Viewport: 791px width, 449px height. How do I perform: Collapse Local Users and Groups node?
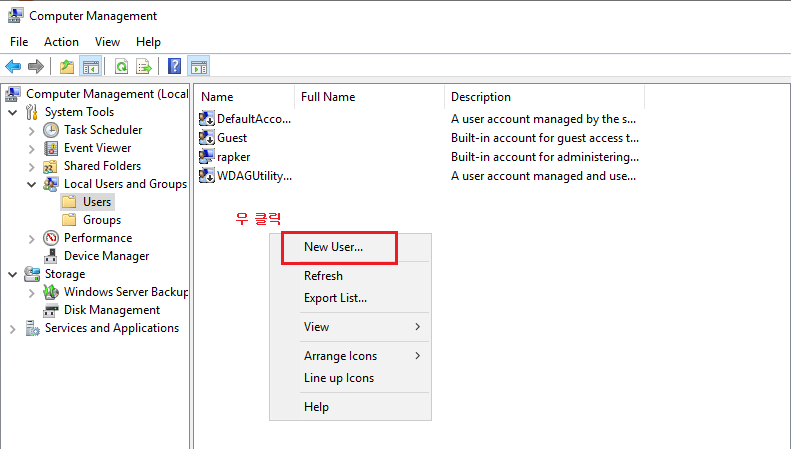(32, 185)
